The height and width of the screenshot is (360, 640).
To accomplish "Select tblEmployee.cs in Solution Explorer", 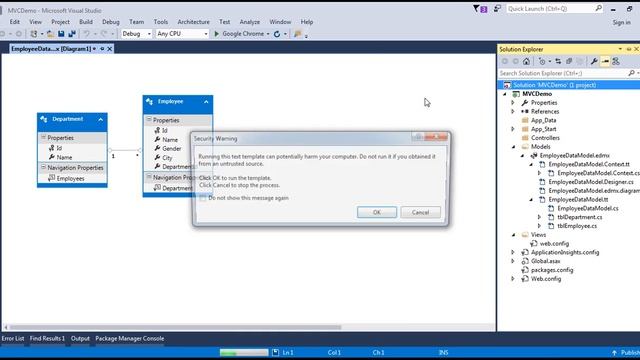I will pos(577,226).
